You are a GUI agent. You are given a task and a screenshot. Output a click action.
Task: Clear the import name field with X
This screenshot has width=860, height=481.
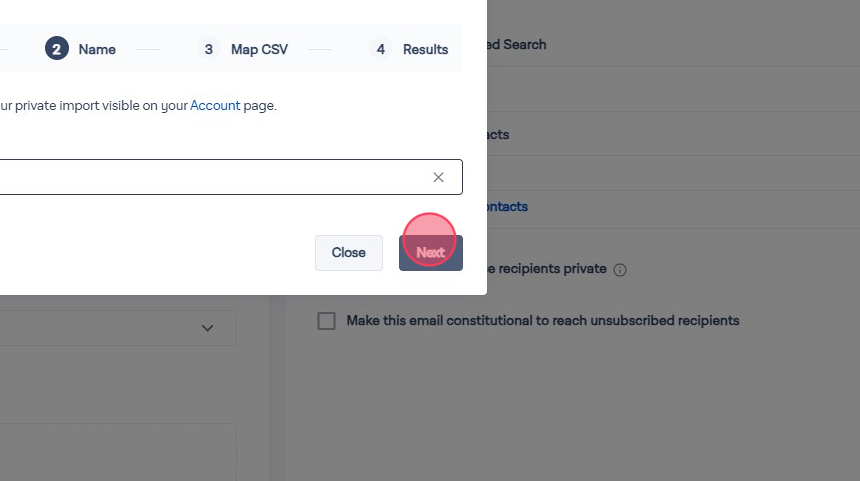pos(438,177)
